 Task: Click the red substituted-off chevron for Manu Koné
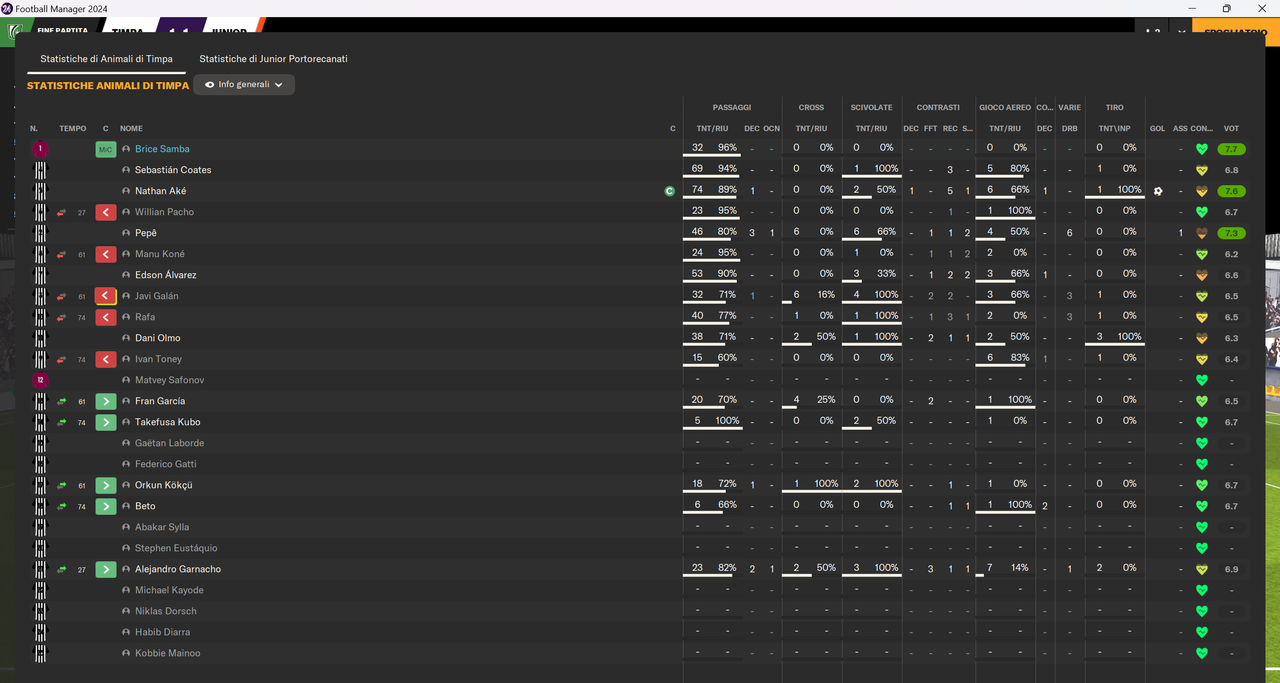click(x=106, y=254)
